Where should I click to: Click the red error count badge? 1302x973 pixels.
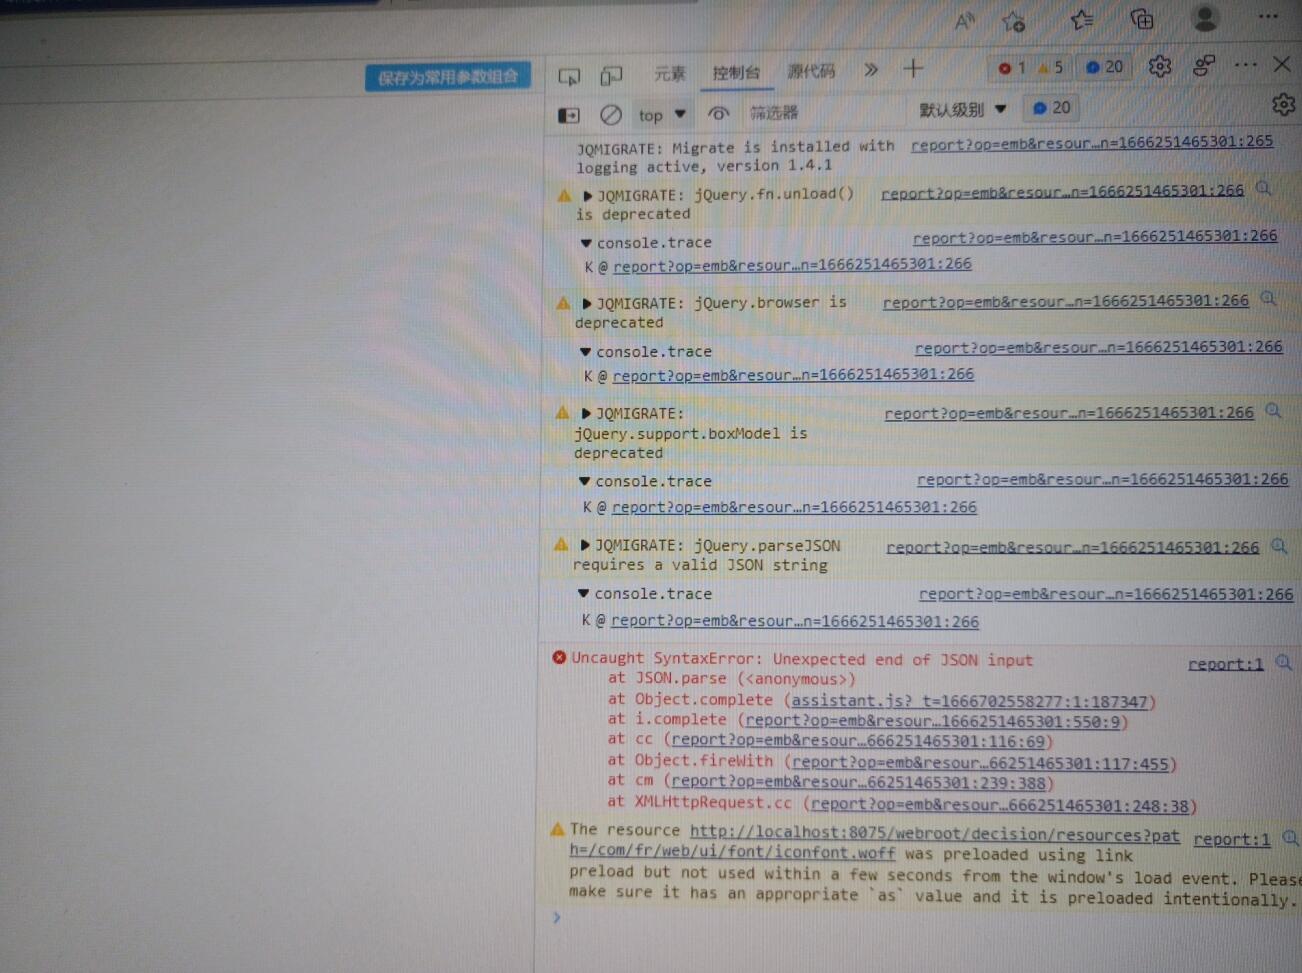click(x=1012, y=68)
